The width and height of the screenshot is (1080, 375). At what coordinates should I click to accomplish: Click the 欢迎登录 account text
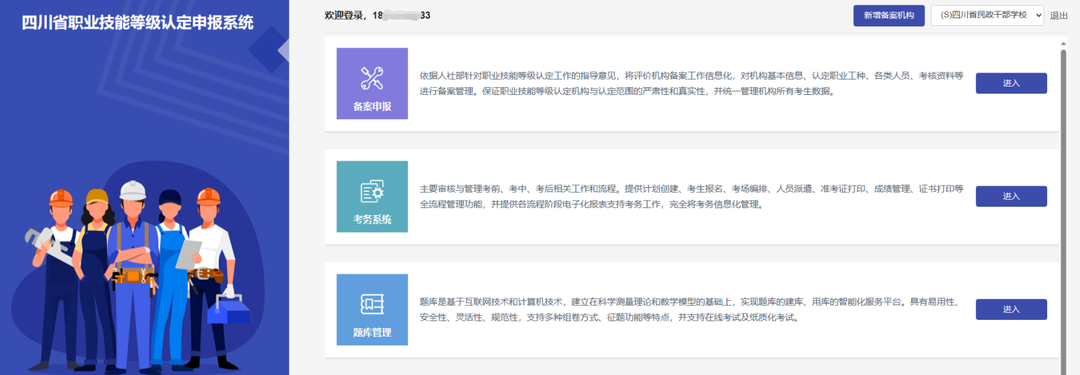point(377,15)
